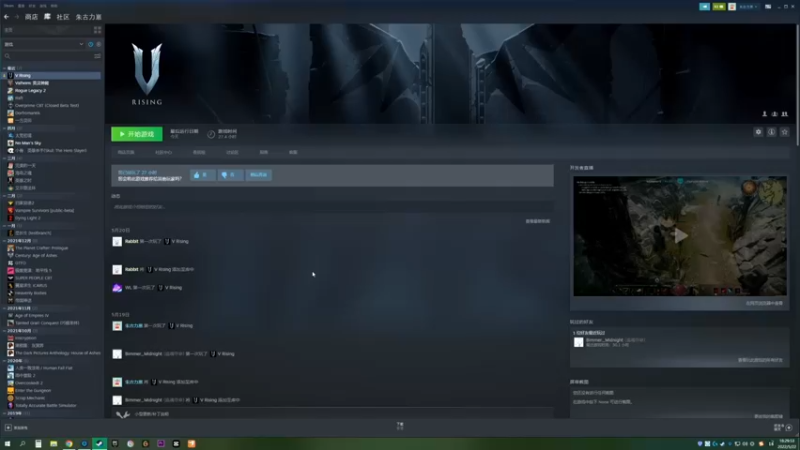Click the add game plus icon
800x450 pixels.
pos(8,428)
